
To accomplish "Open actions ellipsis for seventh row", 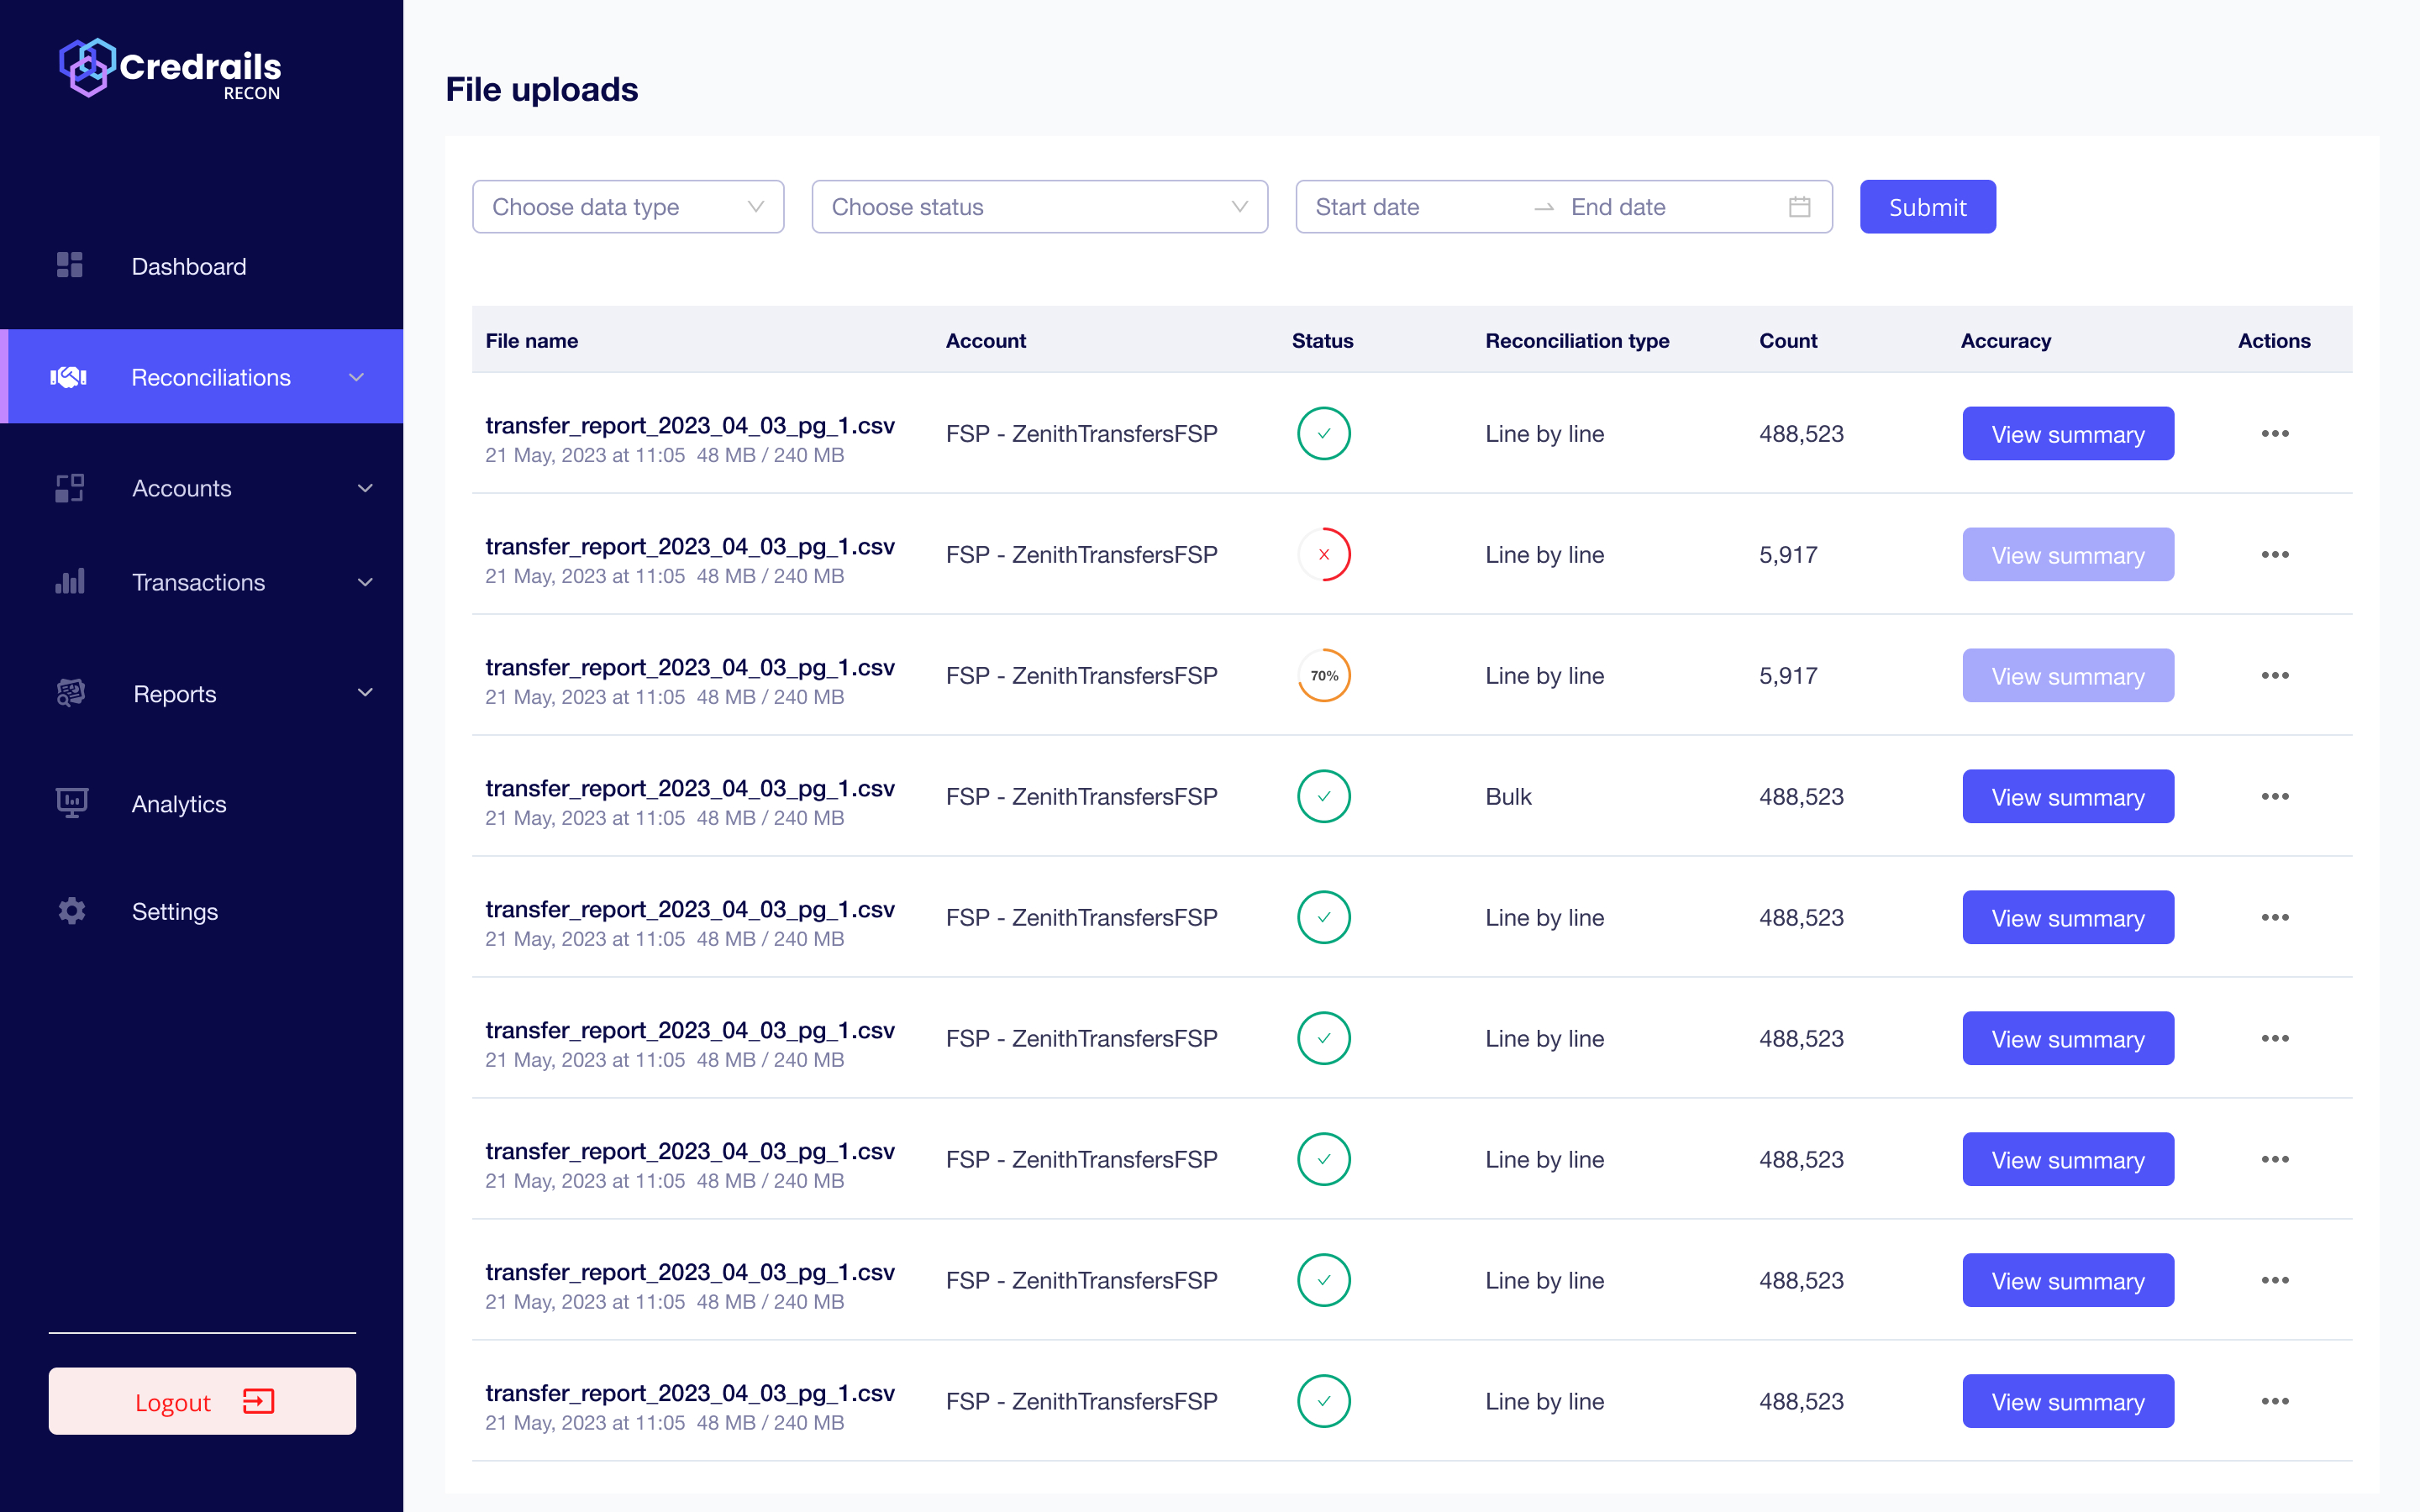I will pyautogui.click(x=2275, y=1159).
